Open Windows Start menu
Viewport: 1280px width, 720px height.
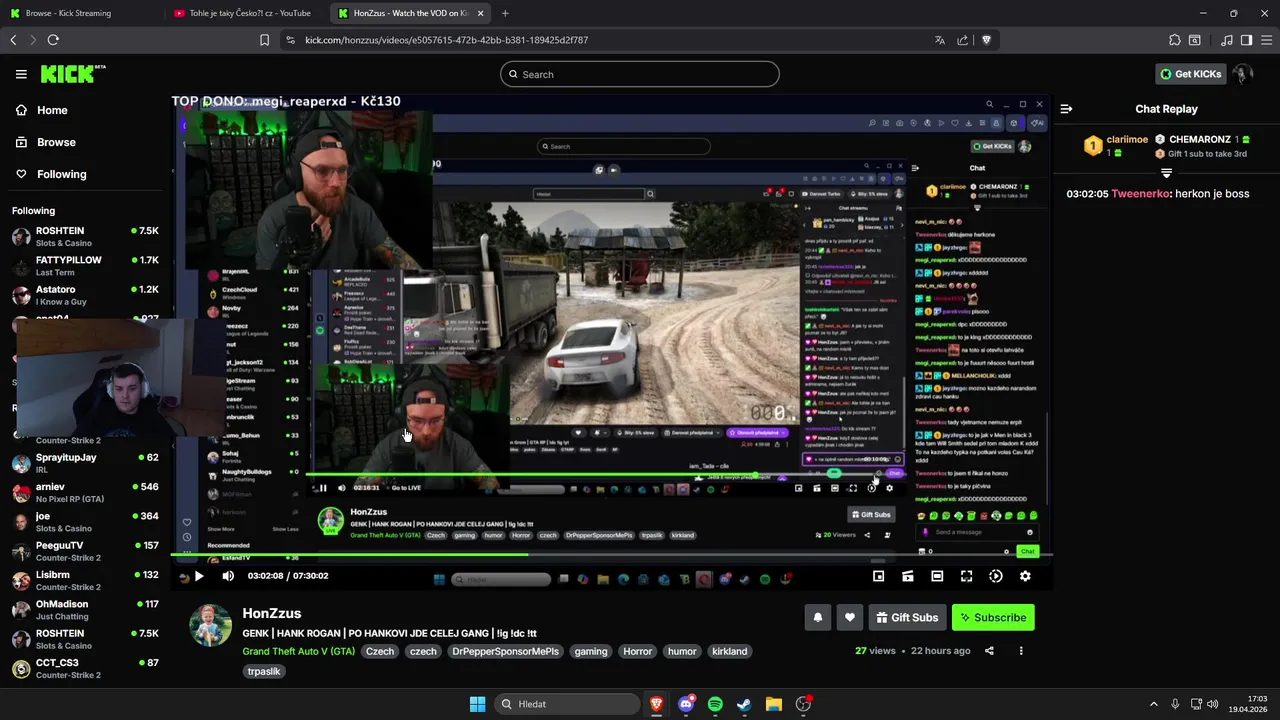pyautogui.click(x=478, y=704)
